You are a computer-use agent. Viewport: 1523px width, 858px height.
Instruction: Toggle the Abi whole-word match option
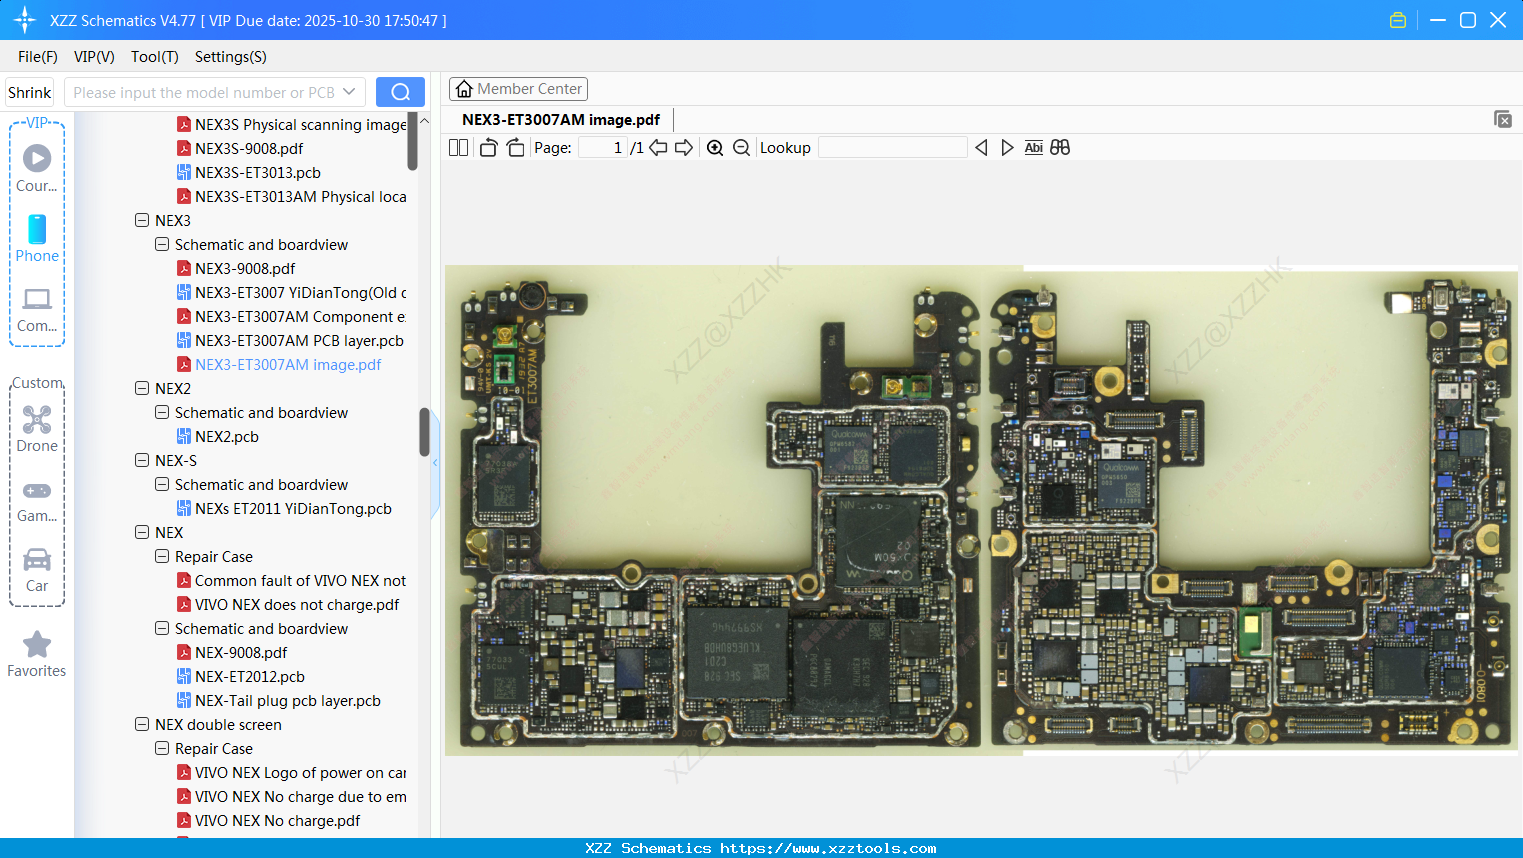tap(1033, 148)
